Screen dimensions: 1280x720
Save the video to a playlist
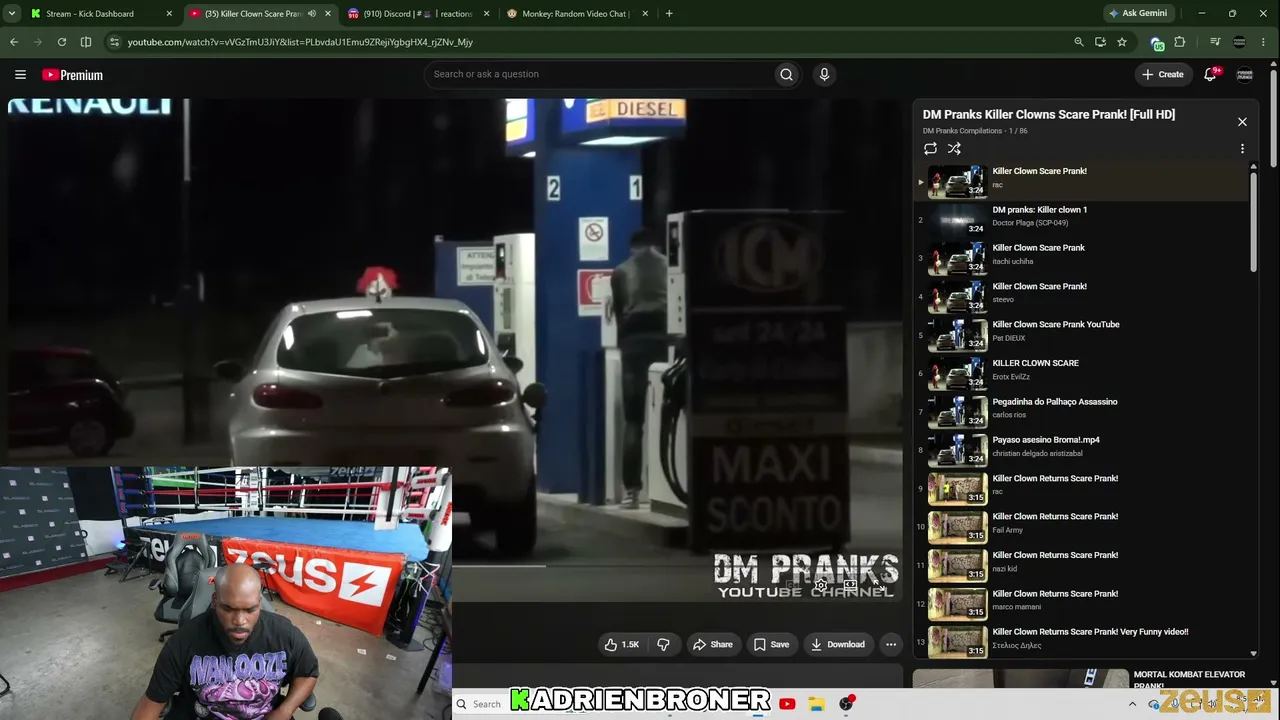[771, 645]
